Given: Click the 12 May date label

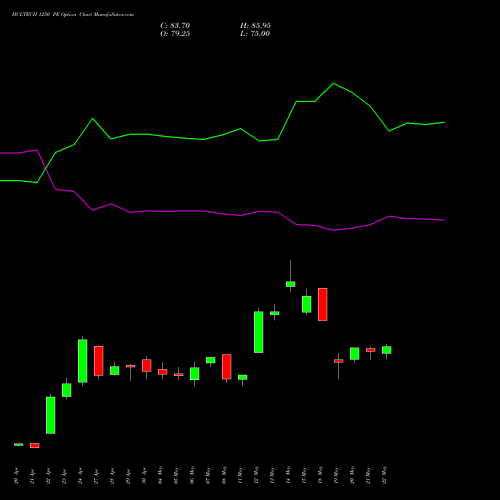Looking at the screenshot, I should pyautogui.click(x=257, y=475).
